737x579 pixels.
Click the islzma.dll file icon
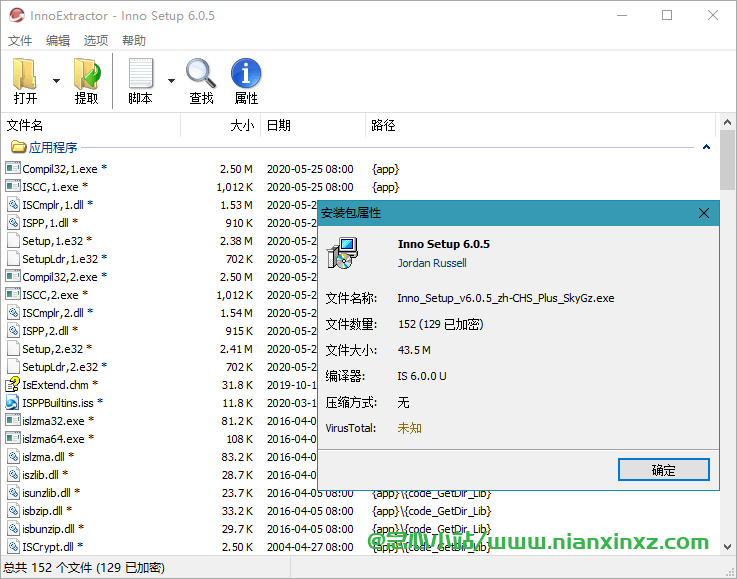pos(13,456)
